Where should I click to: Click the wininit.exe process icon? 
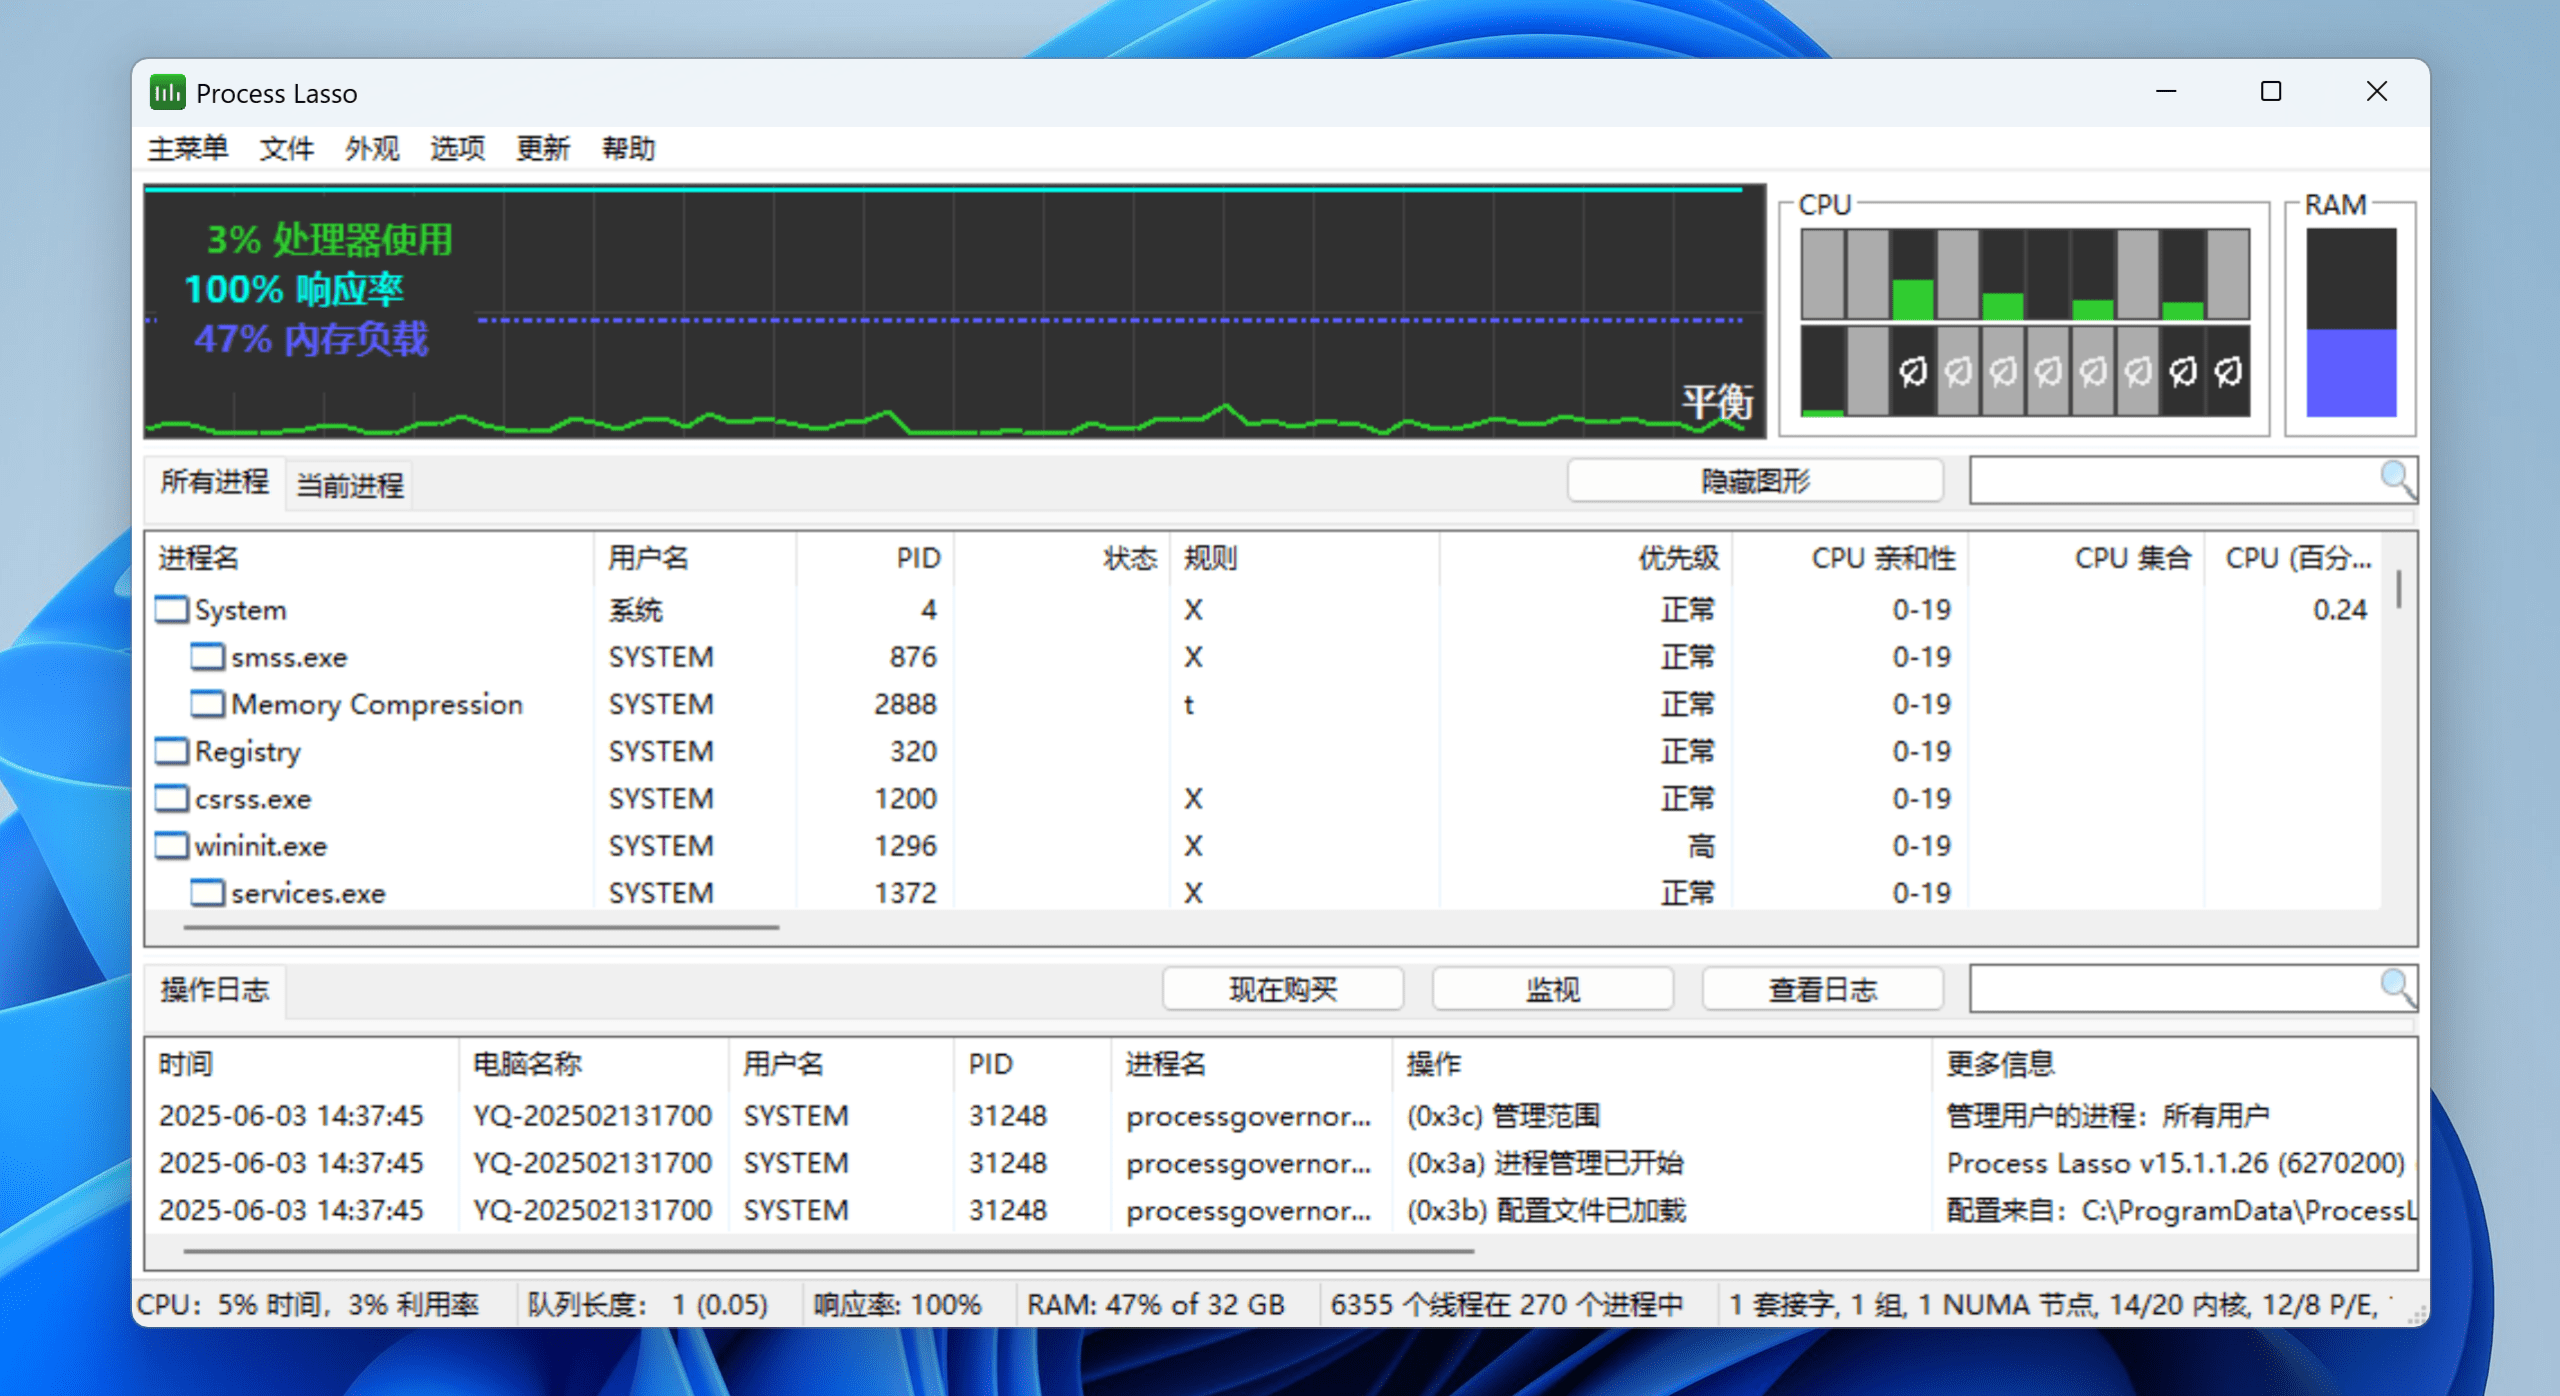coord(172,845)
